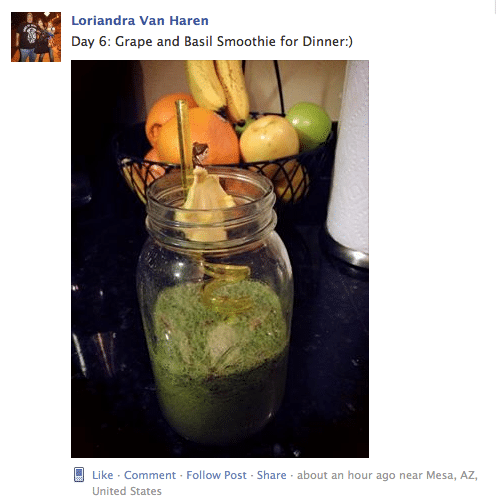Open the 'about an hour ago' timestamp
This screenshot has width=496, height=501.
337,475
